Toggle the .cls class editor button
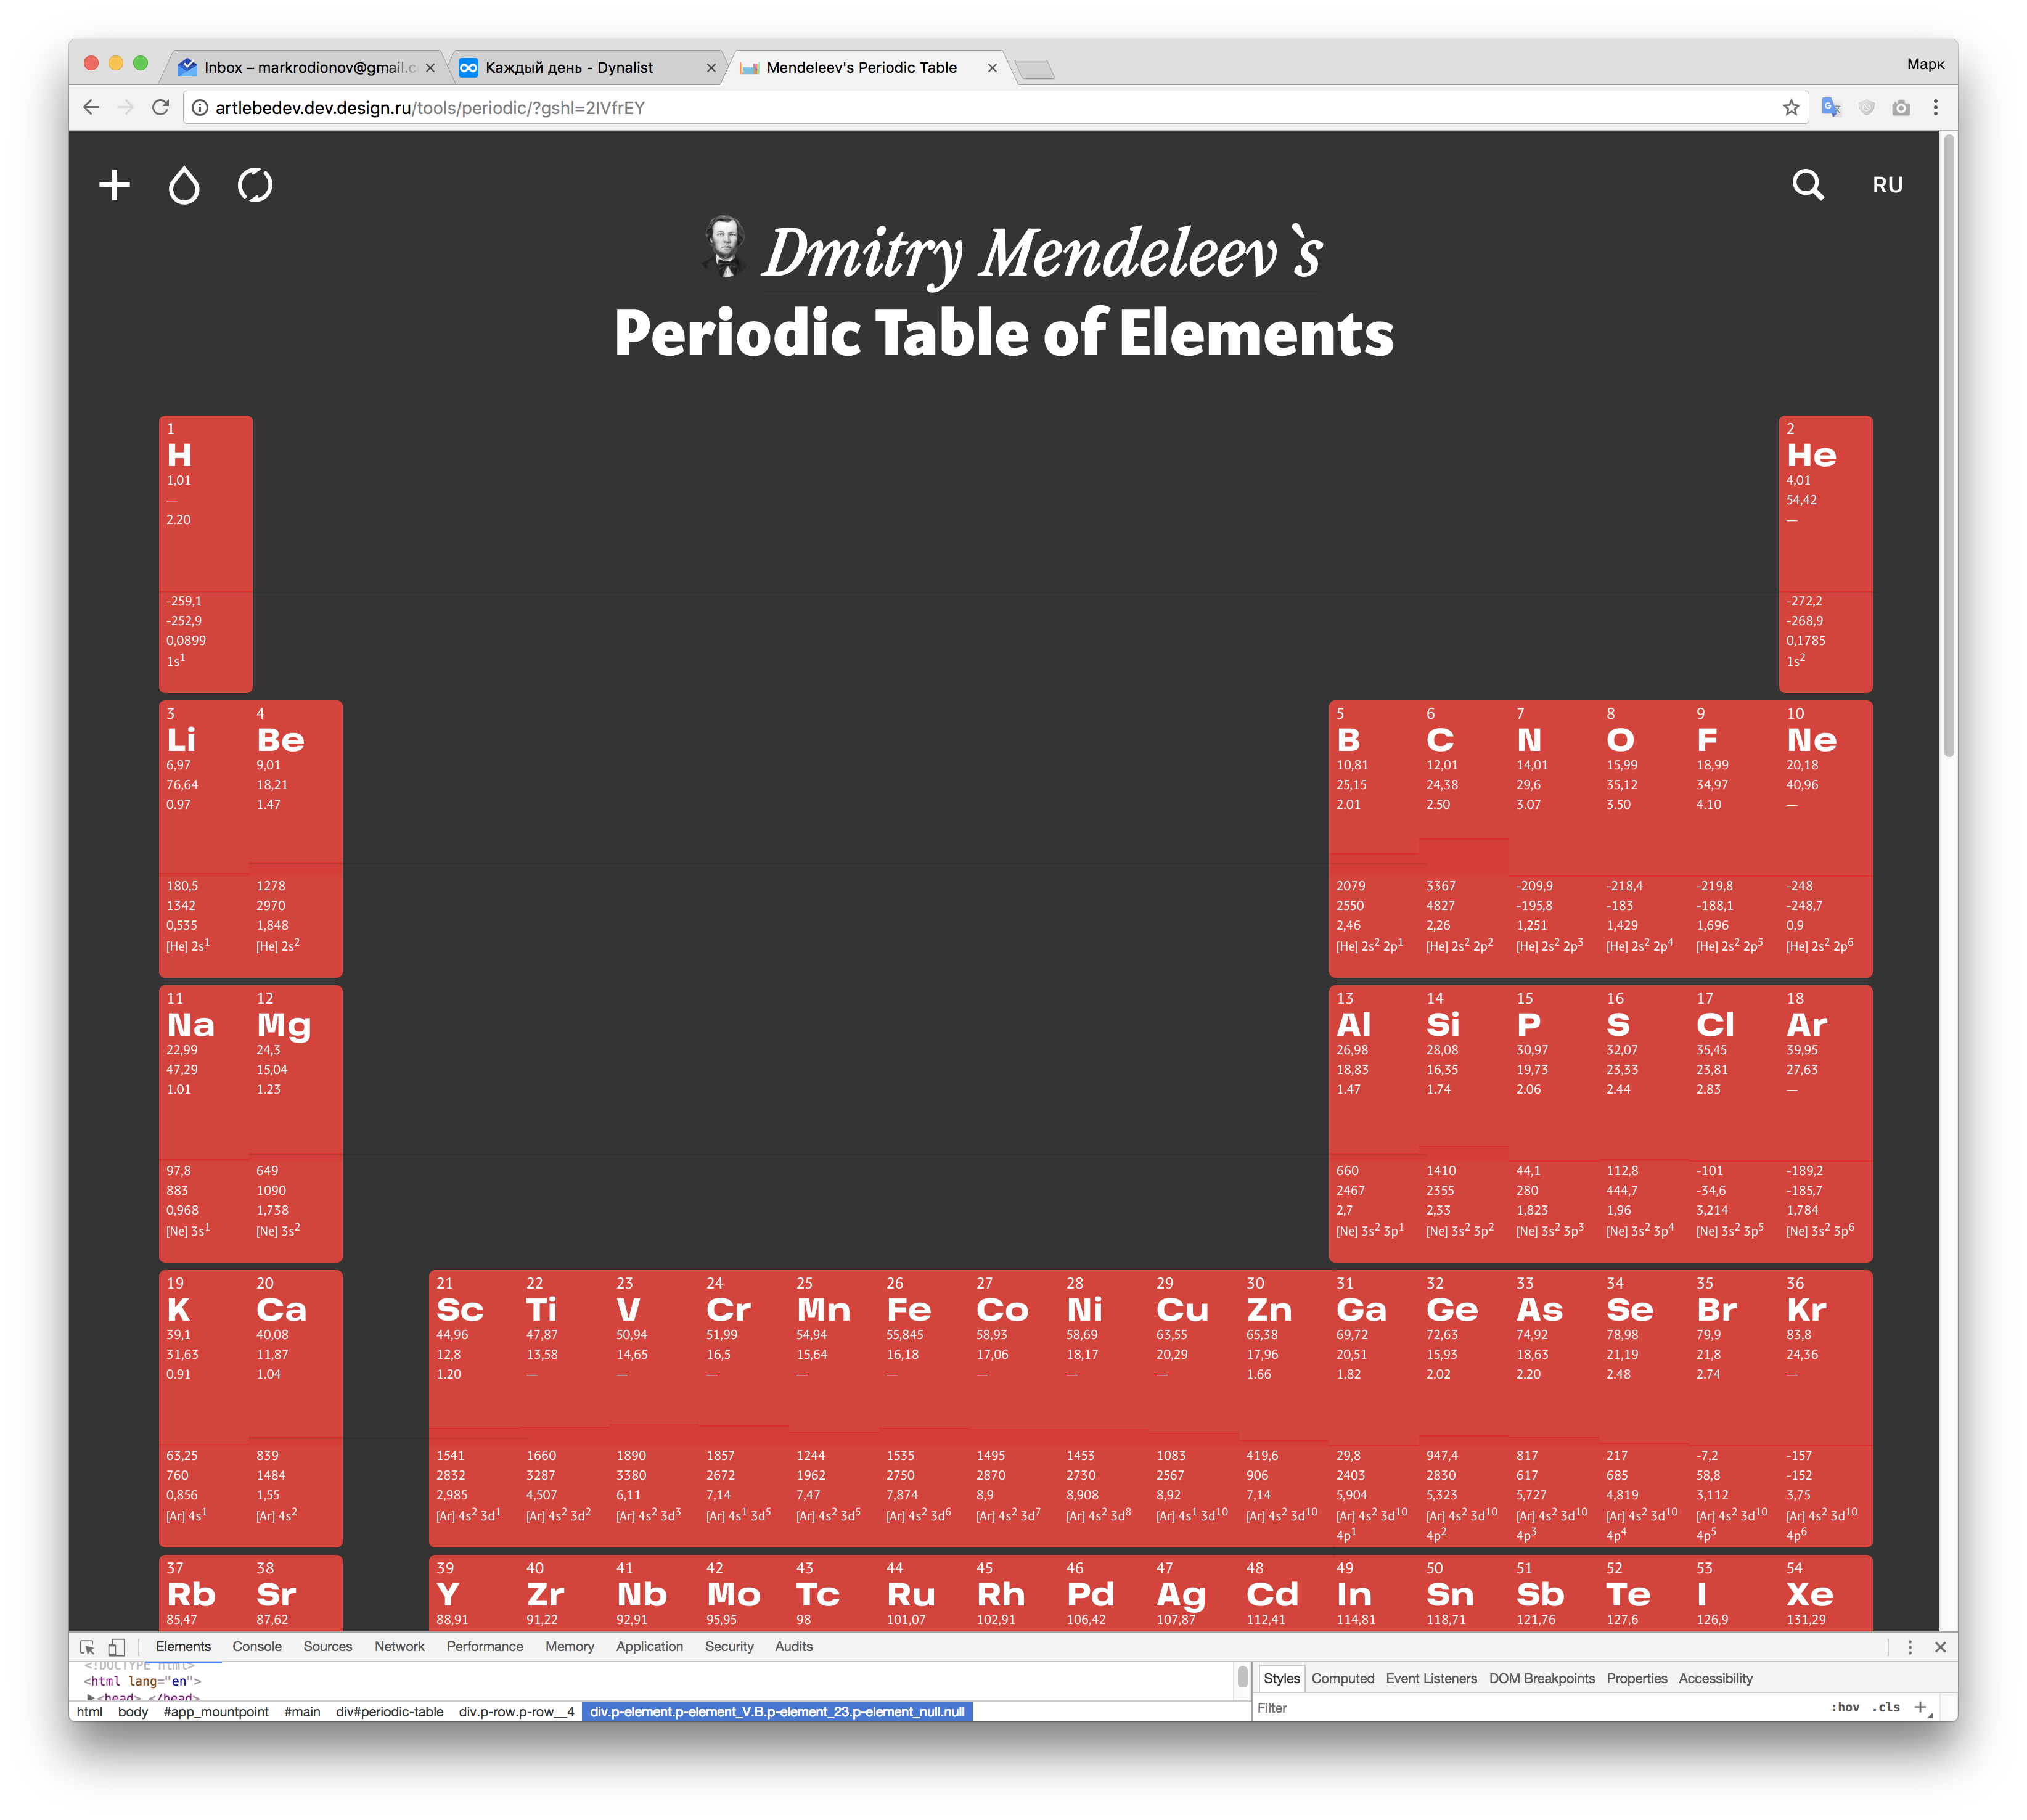Viewport: 2027px width, 1820px height. tap(1887, 1707)
